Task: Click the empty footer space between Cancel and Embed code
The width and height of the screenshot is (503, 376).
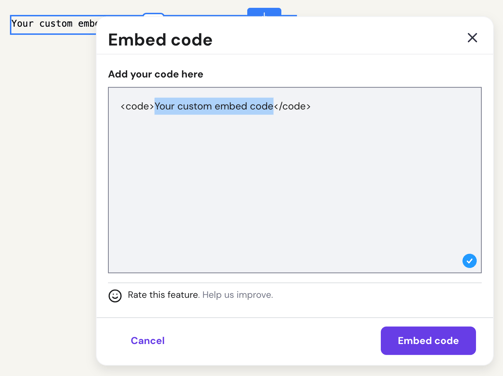Action: (273, 341)
